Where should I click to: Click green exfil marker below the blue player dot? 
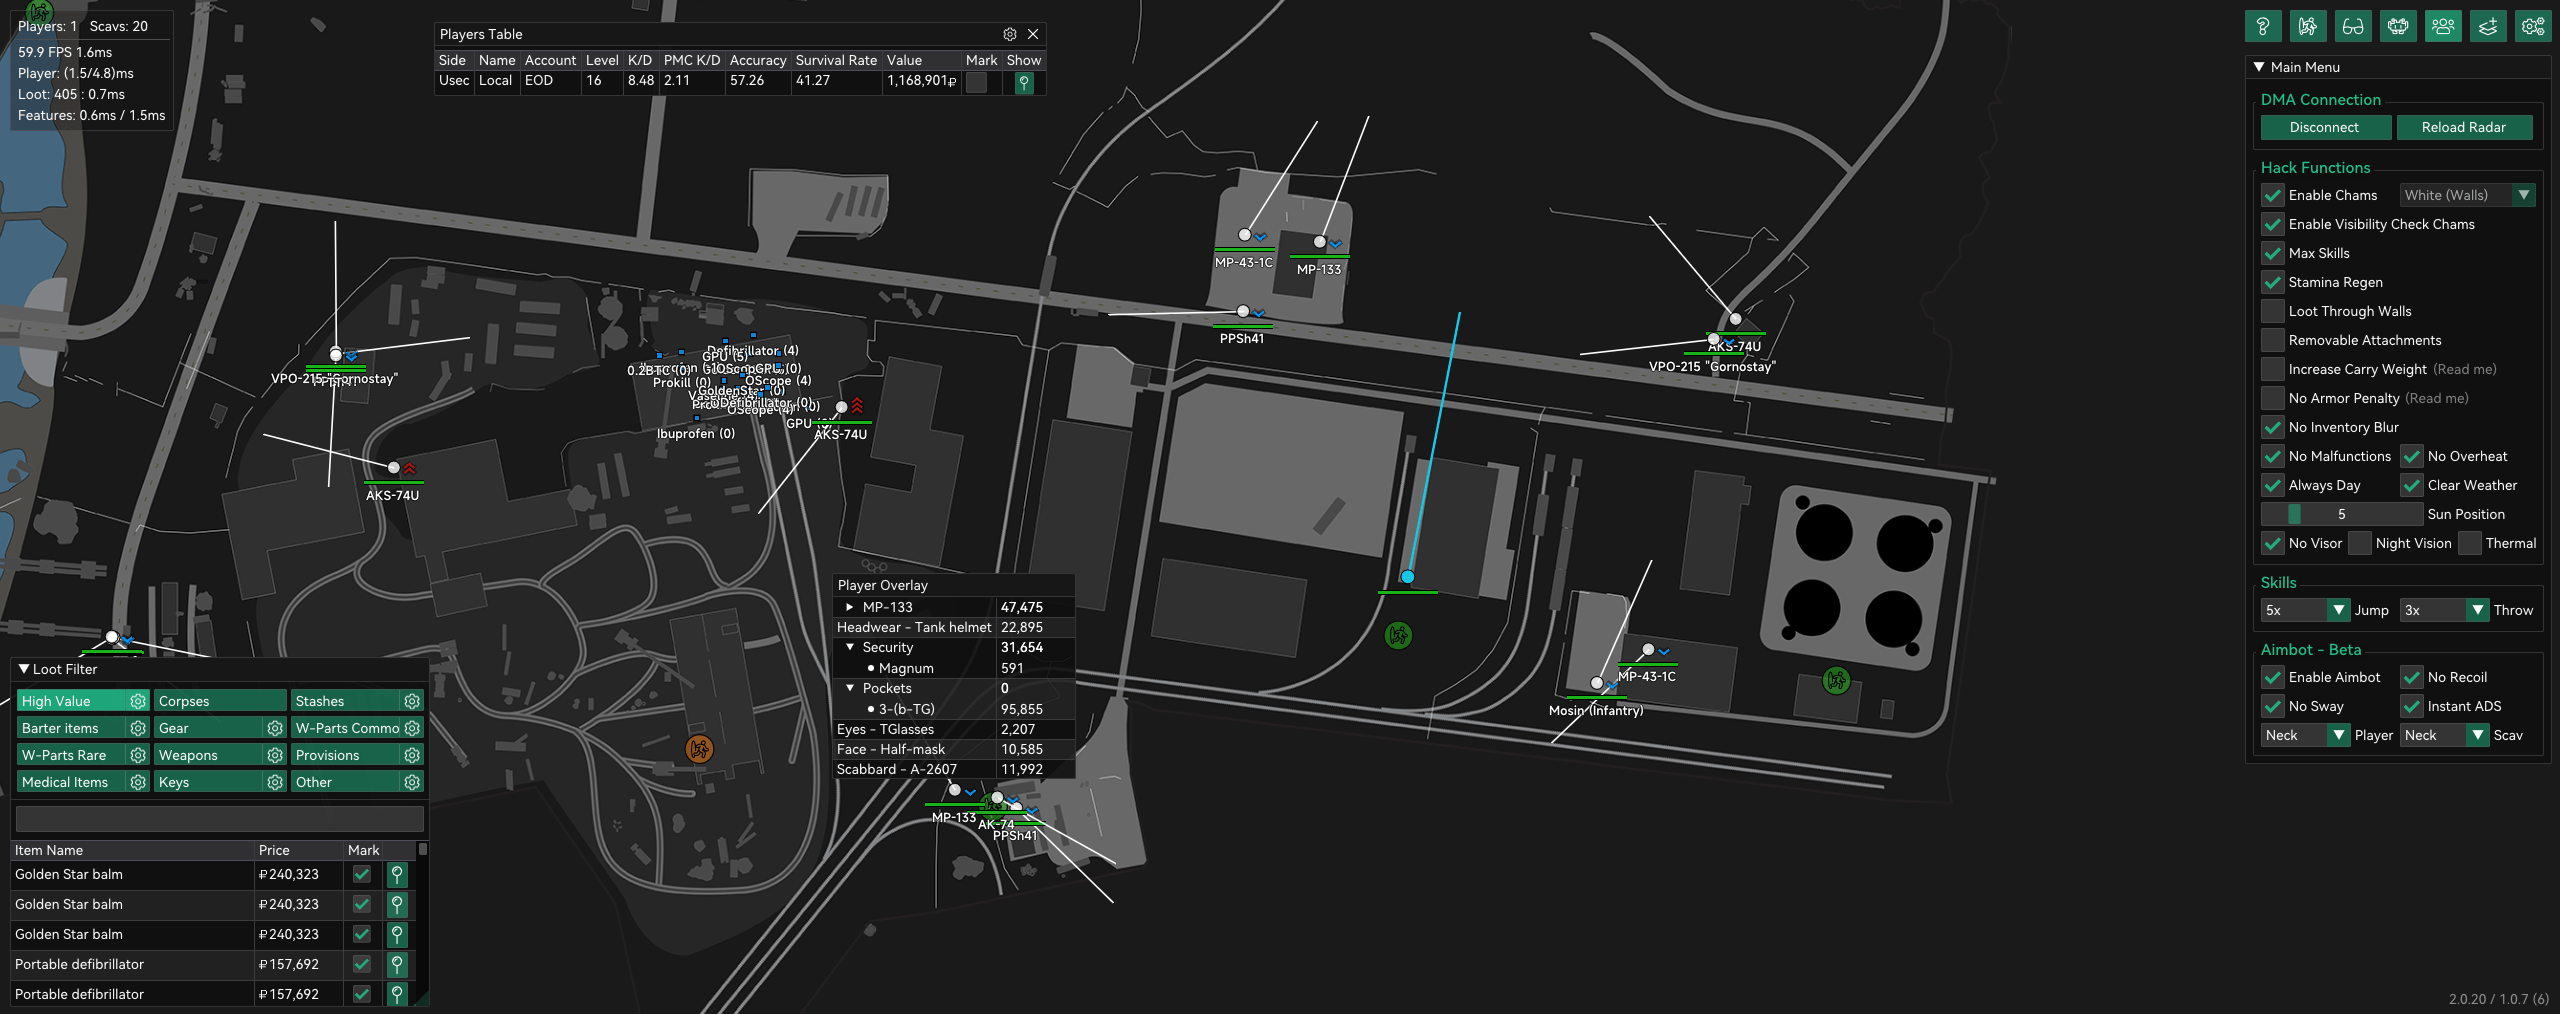[1398, 635]
